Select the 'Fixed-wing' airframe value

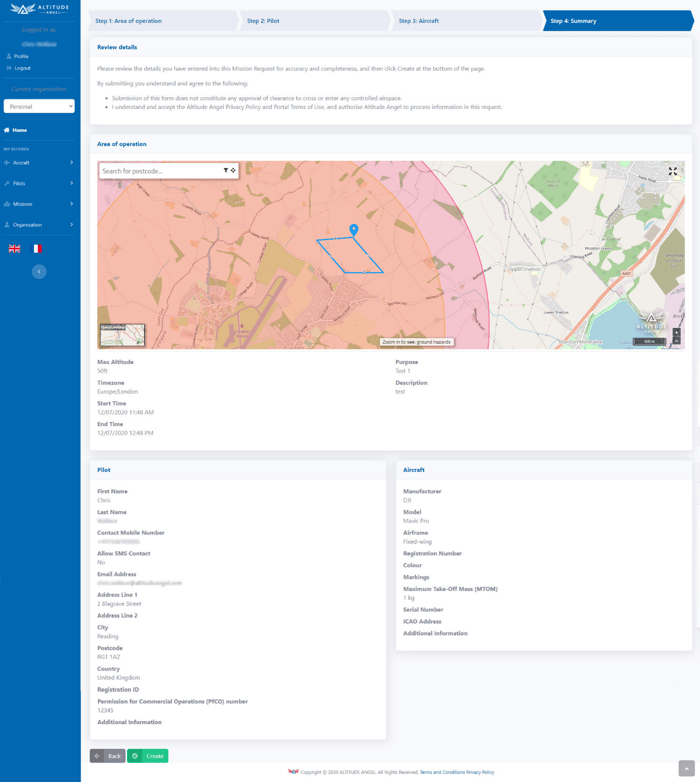click(x=417, y=542)
